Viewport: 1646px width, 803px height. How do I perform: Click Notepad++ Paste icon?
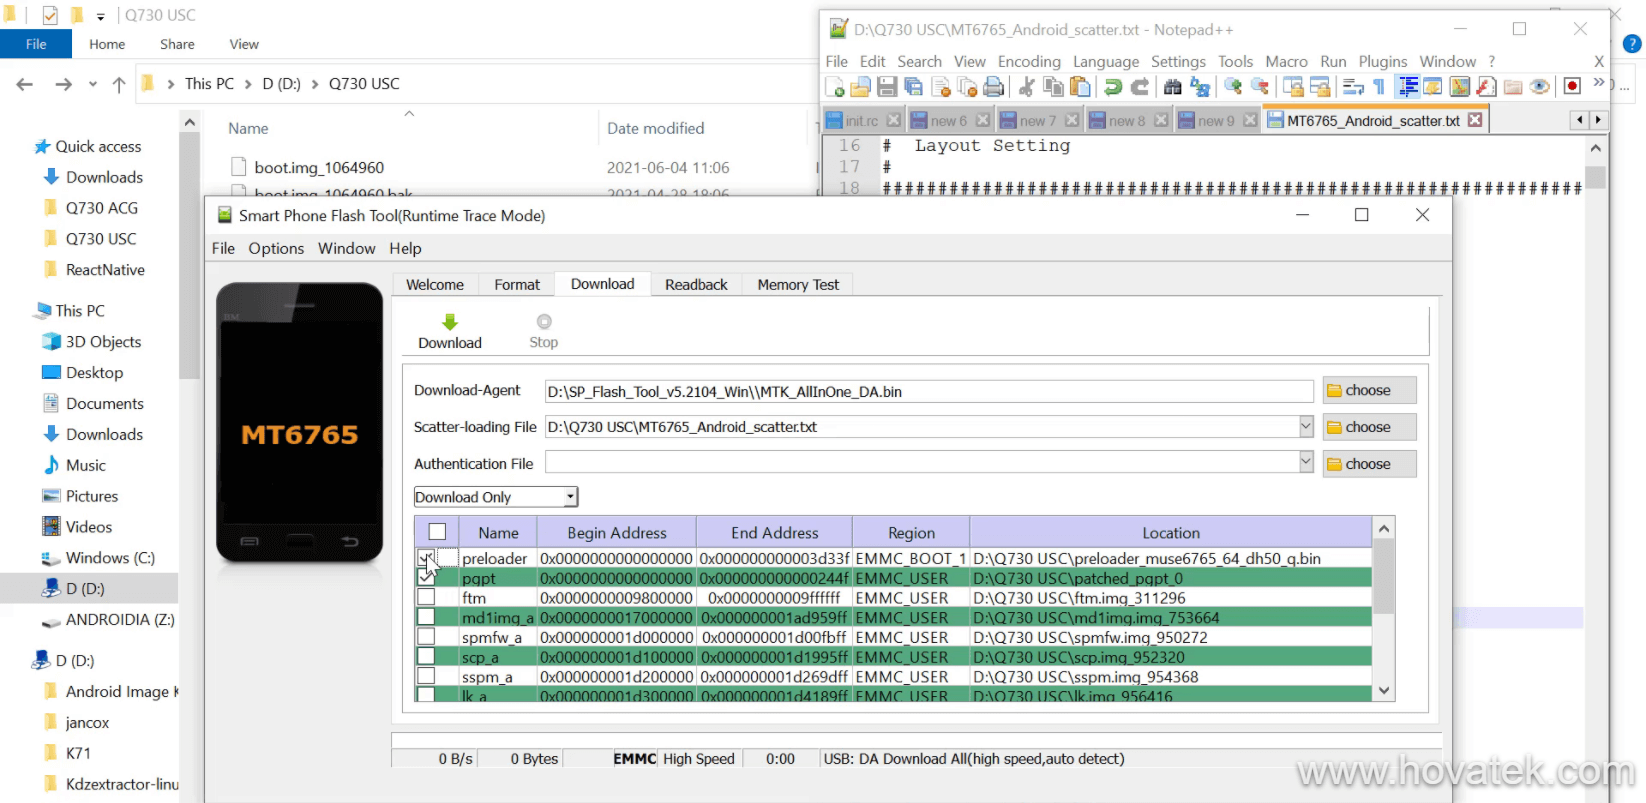(1079, 87)
